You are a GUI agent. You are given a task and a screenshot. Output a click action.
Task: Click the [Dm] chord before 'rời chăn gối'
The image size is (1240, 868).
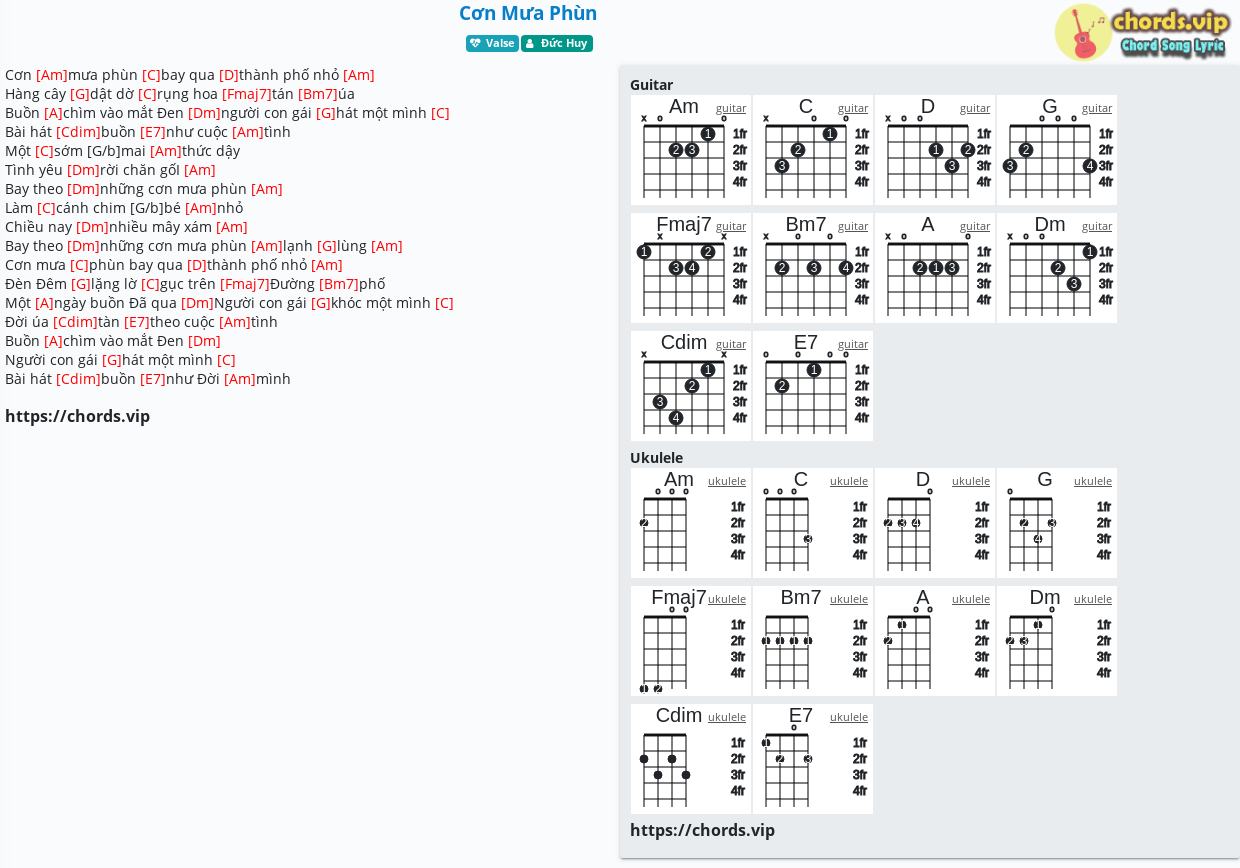coord(84,170)
